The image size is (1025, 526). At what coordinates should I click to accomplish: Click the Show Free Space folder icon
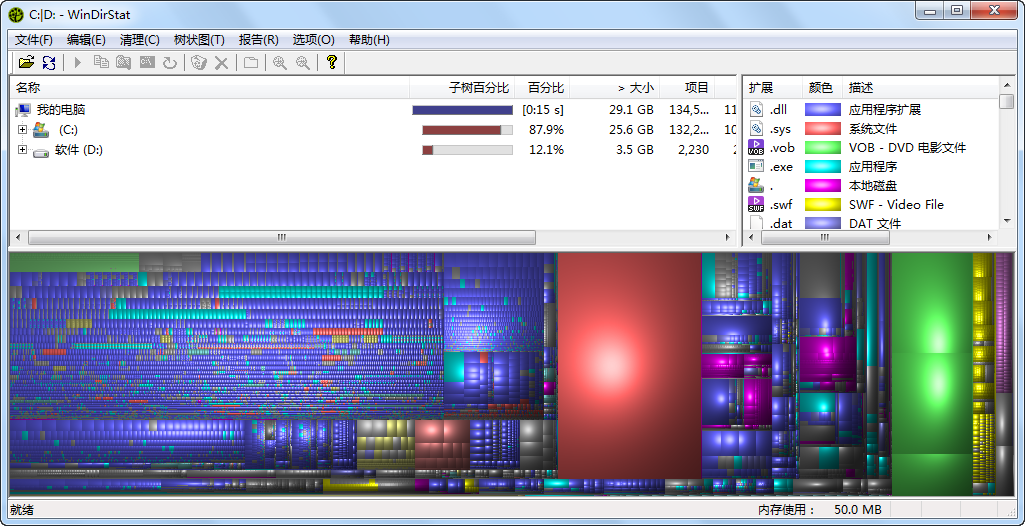point(251,62)
